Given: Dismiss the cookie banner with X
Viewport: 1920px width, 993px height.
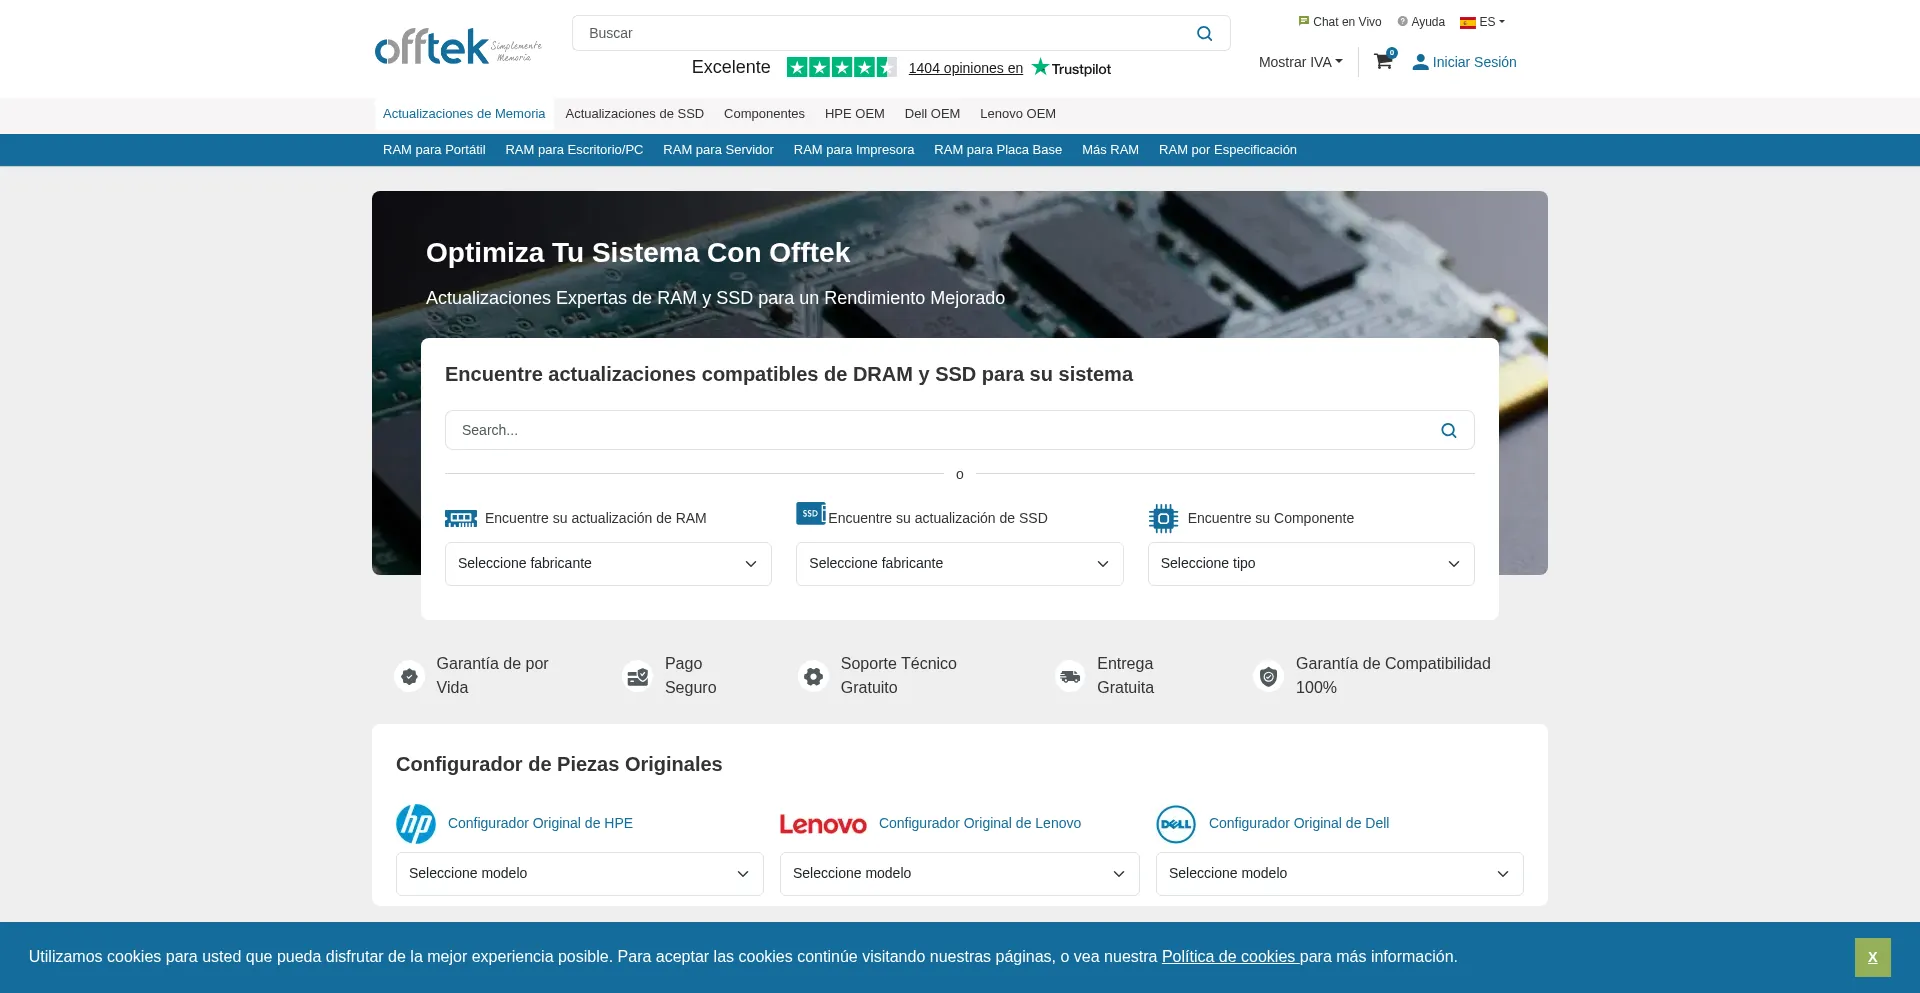Looking at the screenshot, I should [1872, 957].
